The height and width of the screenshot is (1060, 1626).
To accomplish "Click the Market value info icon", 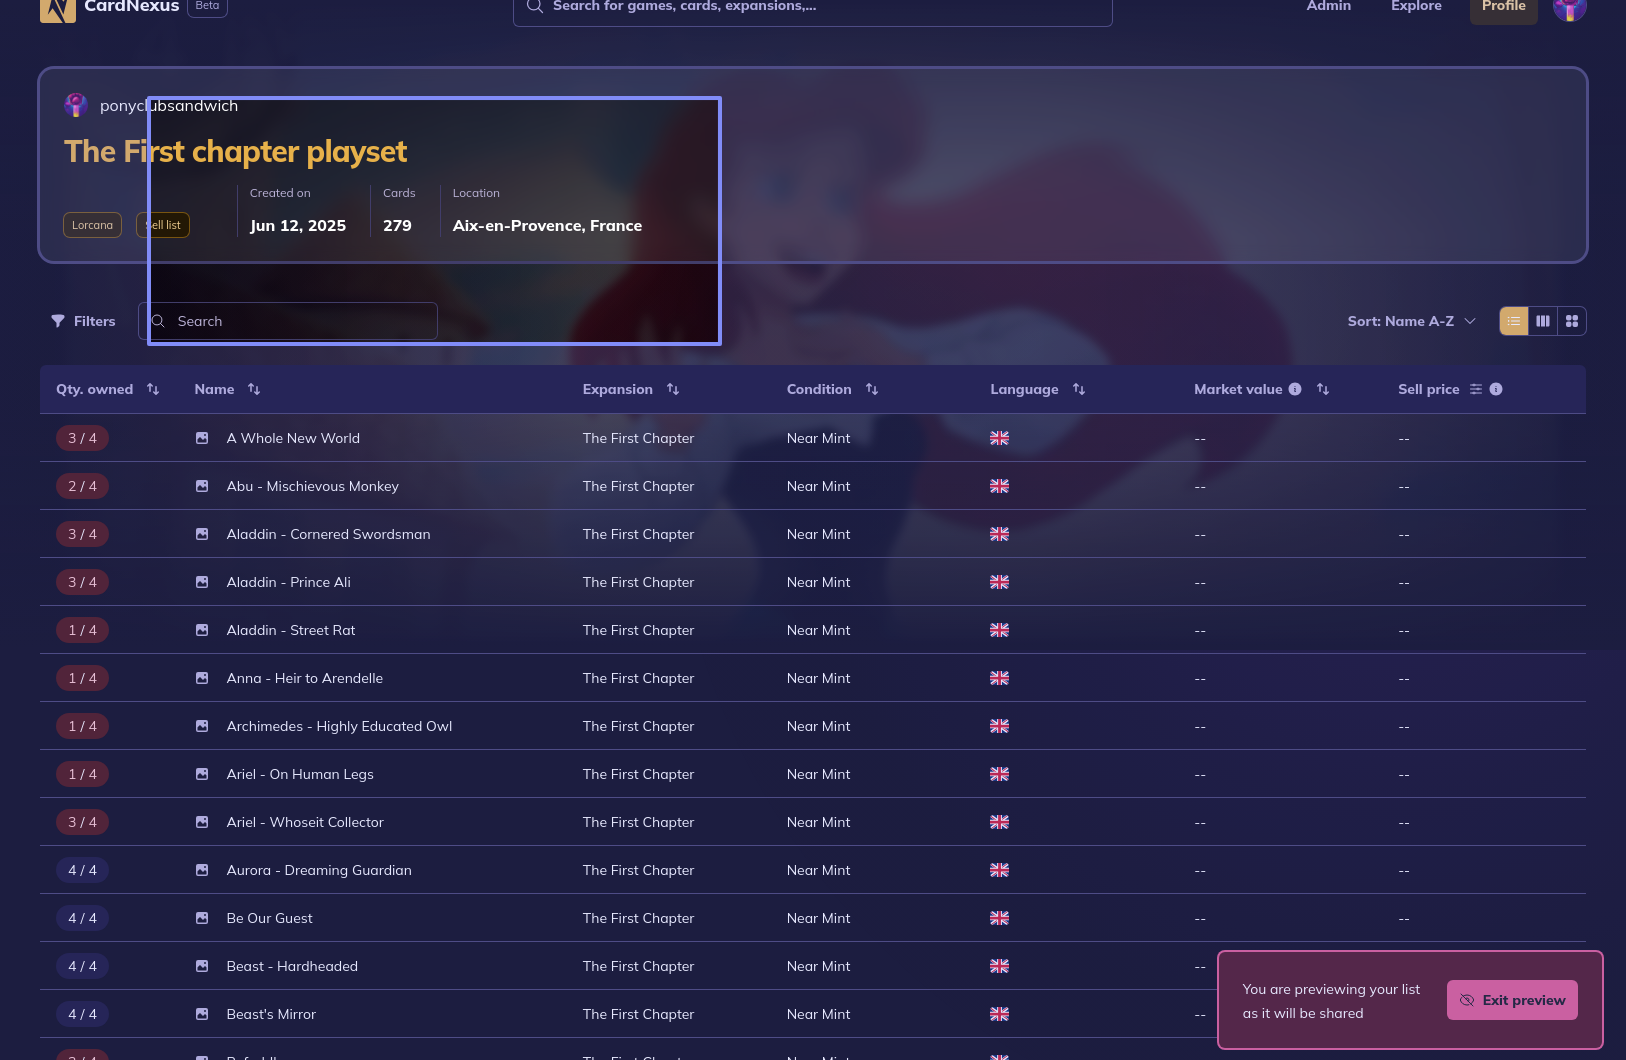I will 1295,389.
